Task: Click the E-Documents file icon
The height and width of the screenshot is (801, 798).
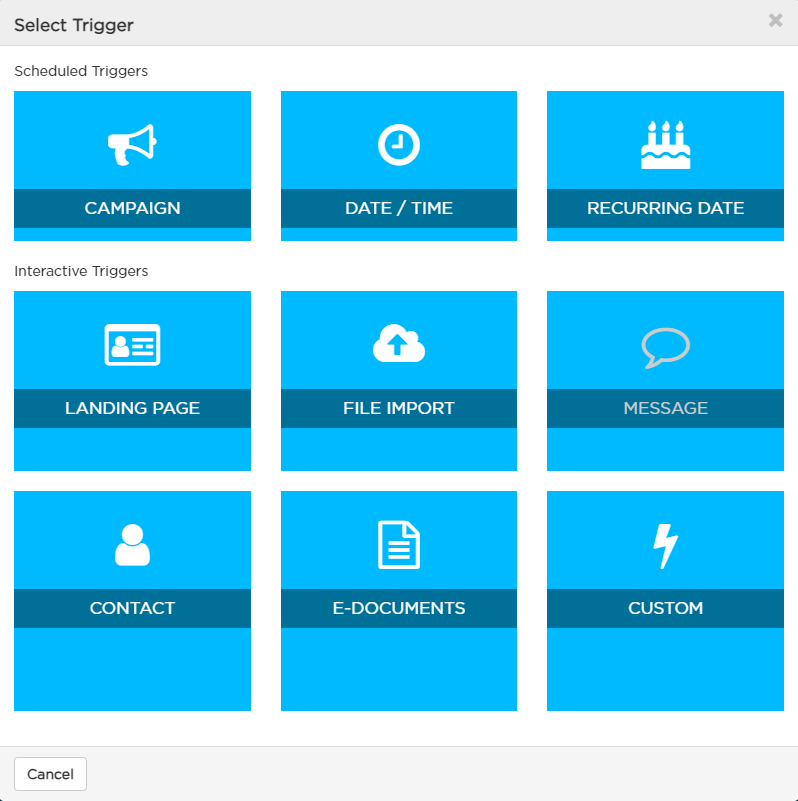Action: click(398, 545)
